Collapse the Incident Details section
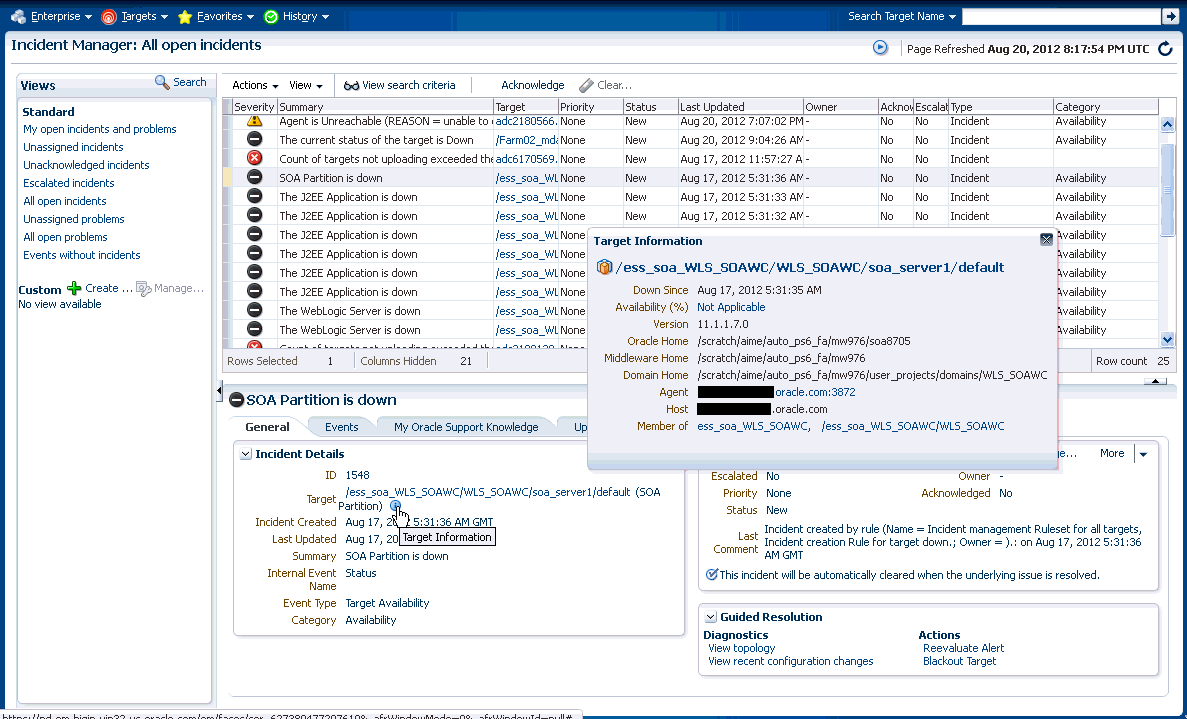Screen dimensions: 1187x719 245,454
